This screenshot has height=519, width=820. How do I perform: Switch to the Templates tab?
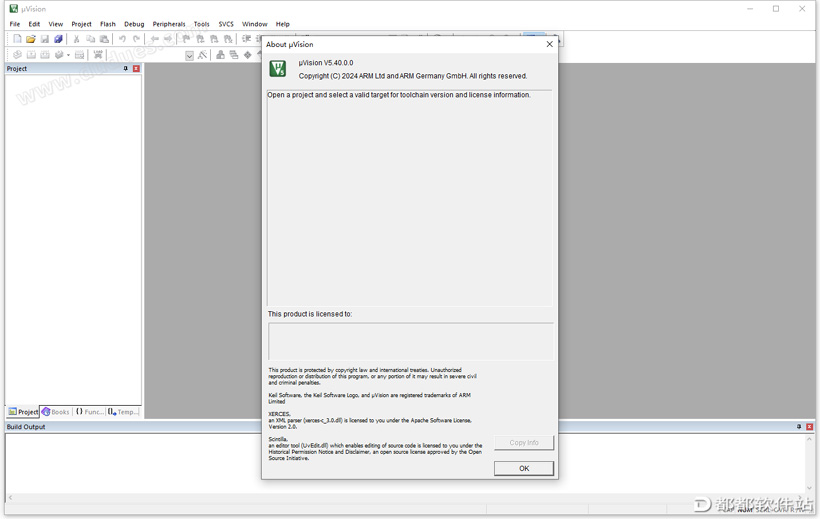tap(123, 412)
